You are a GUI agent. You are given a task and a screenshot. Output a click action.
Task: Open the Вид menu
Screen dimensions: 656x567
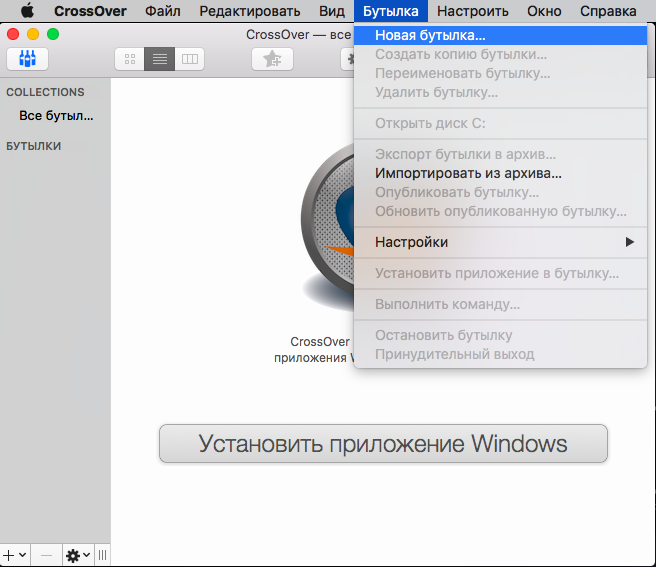pos(332,11)
